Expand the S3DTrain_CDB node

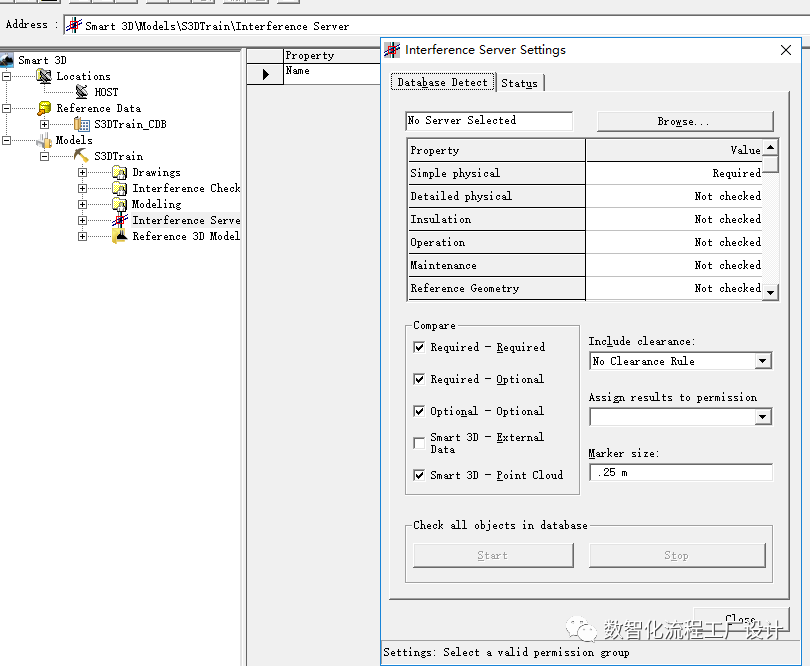44,125
